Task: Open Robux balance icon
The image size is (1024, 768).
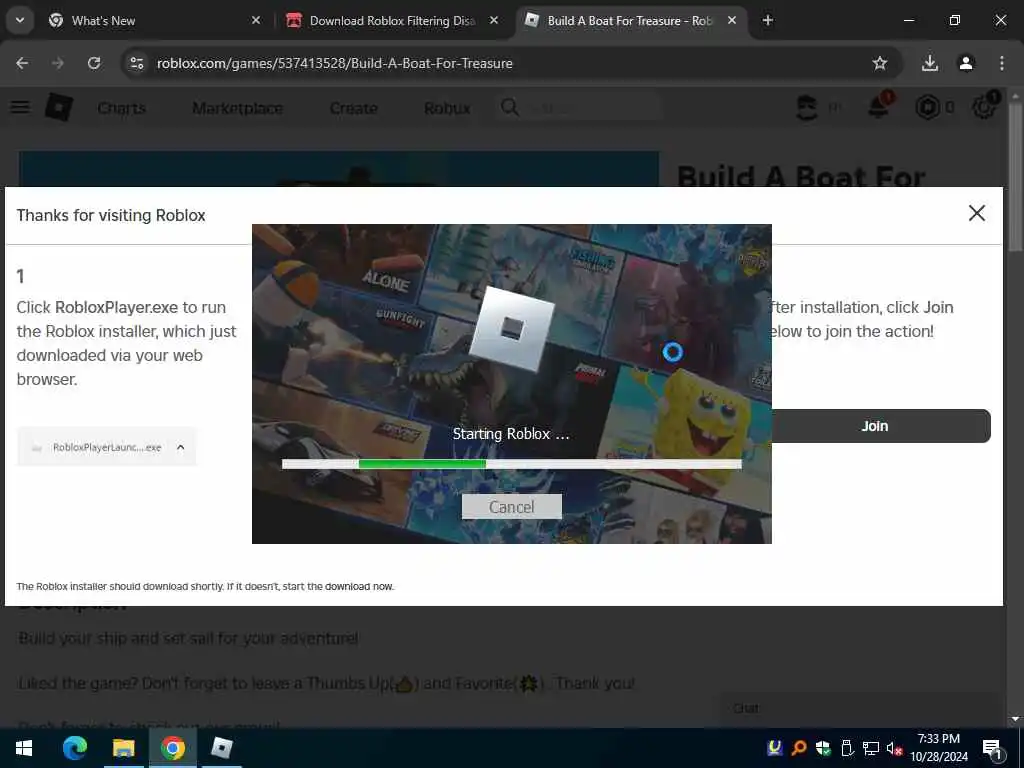Action: 927,107
